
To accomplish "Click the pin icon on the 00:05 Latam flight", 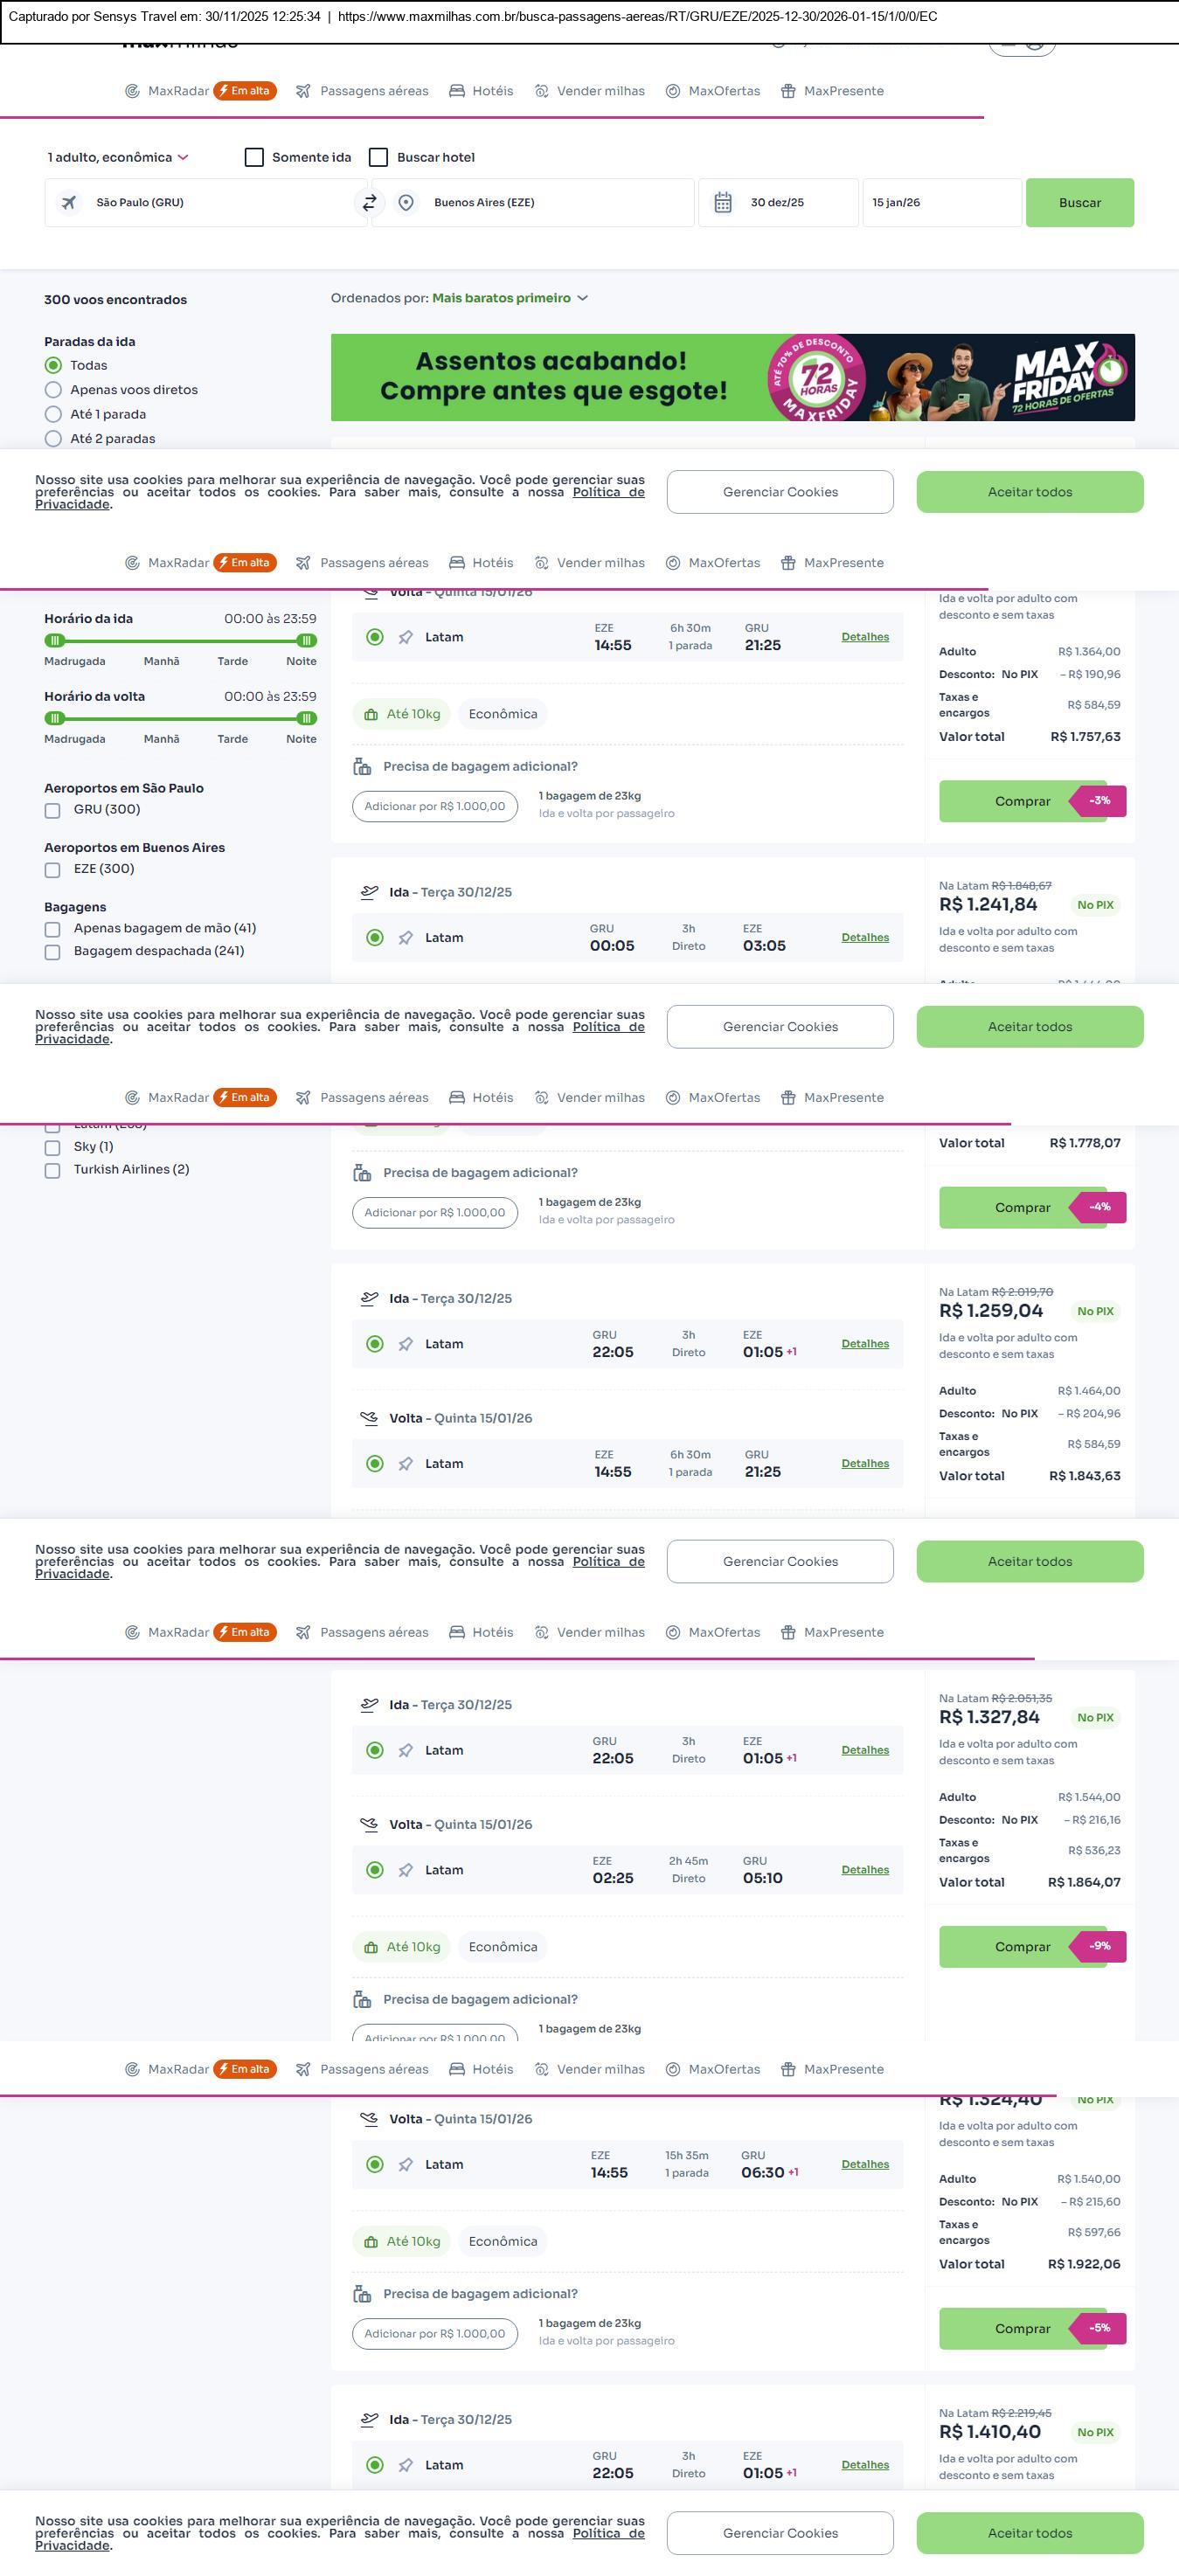I will [406, 938].
